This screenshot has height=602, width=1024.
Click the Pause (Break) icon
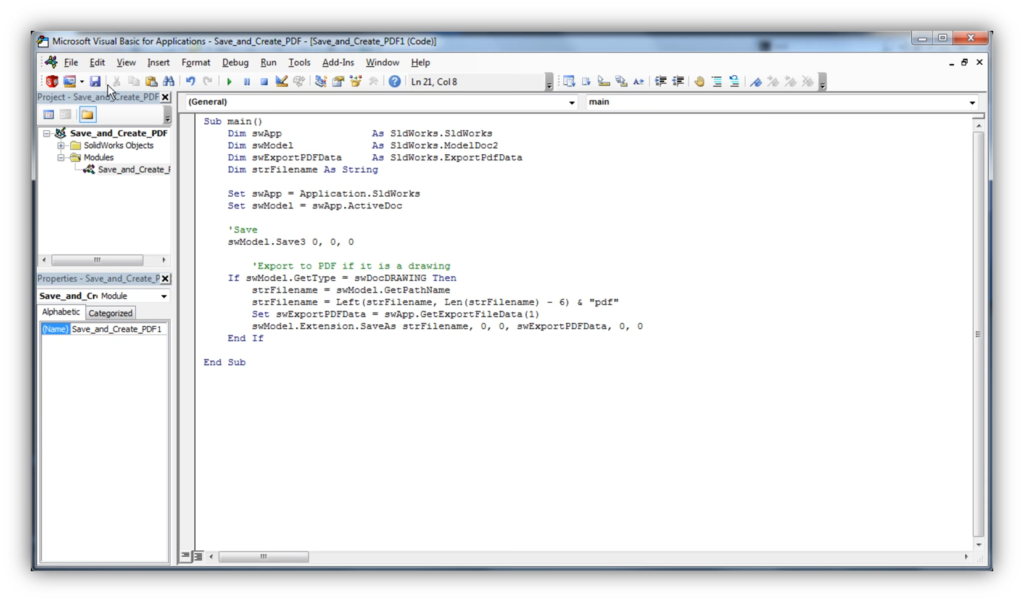tap(247, 82)
